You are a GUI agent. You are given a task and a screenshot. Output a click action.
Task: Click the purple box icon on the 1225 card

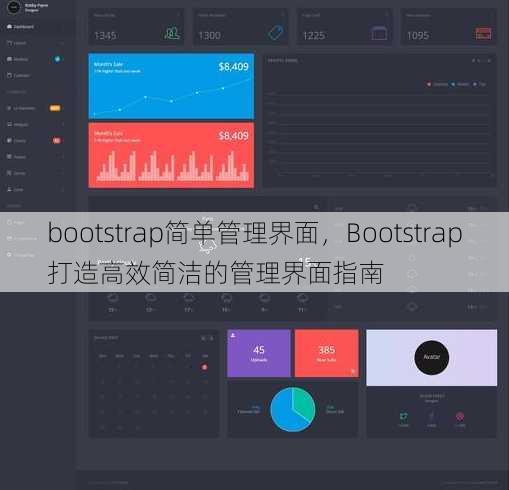point(379,33)
